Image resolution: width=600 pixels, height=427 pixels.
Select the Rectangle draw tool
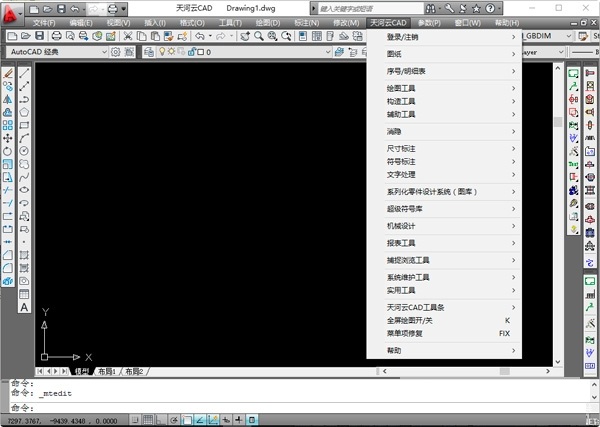click(24, 125)
